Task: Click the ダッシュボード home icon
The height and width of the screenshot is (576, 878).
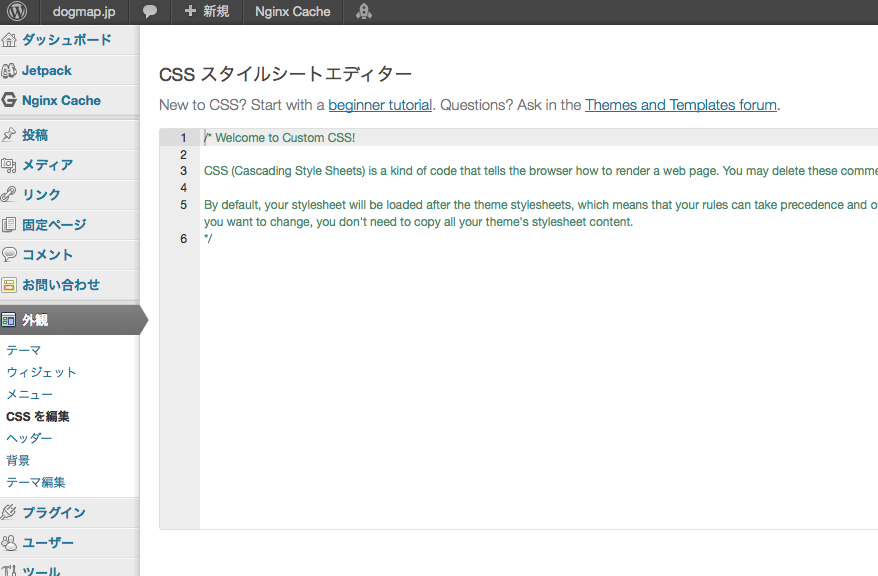Action: click(9, 41)
